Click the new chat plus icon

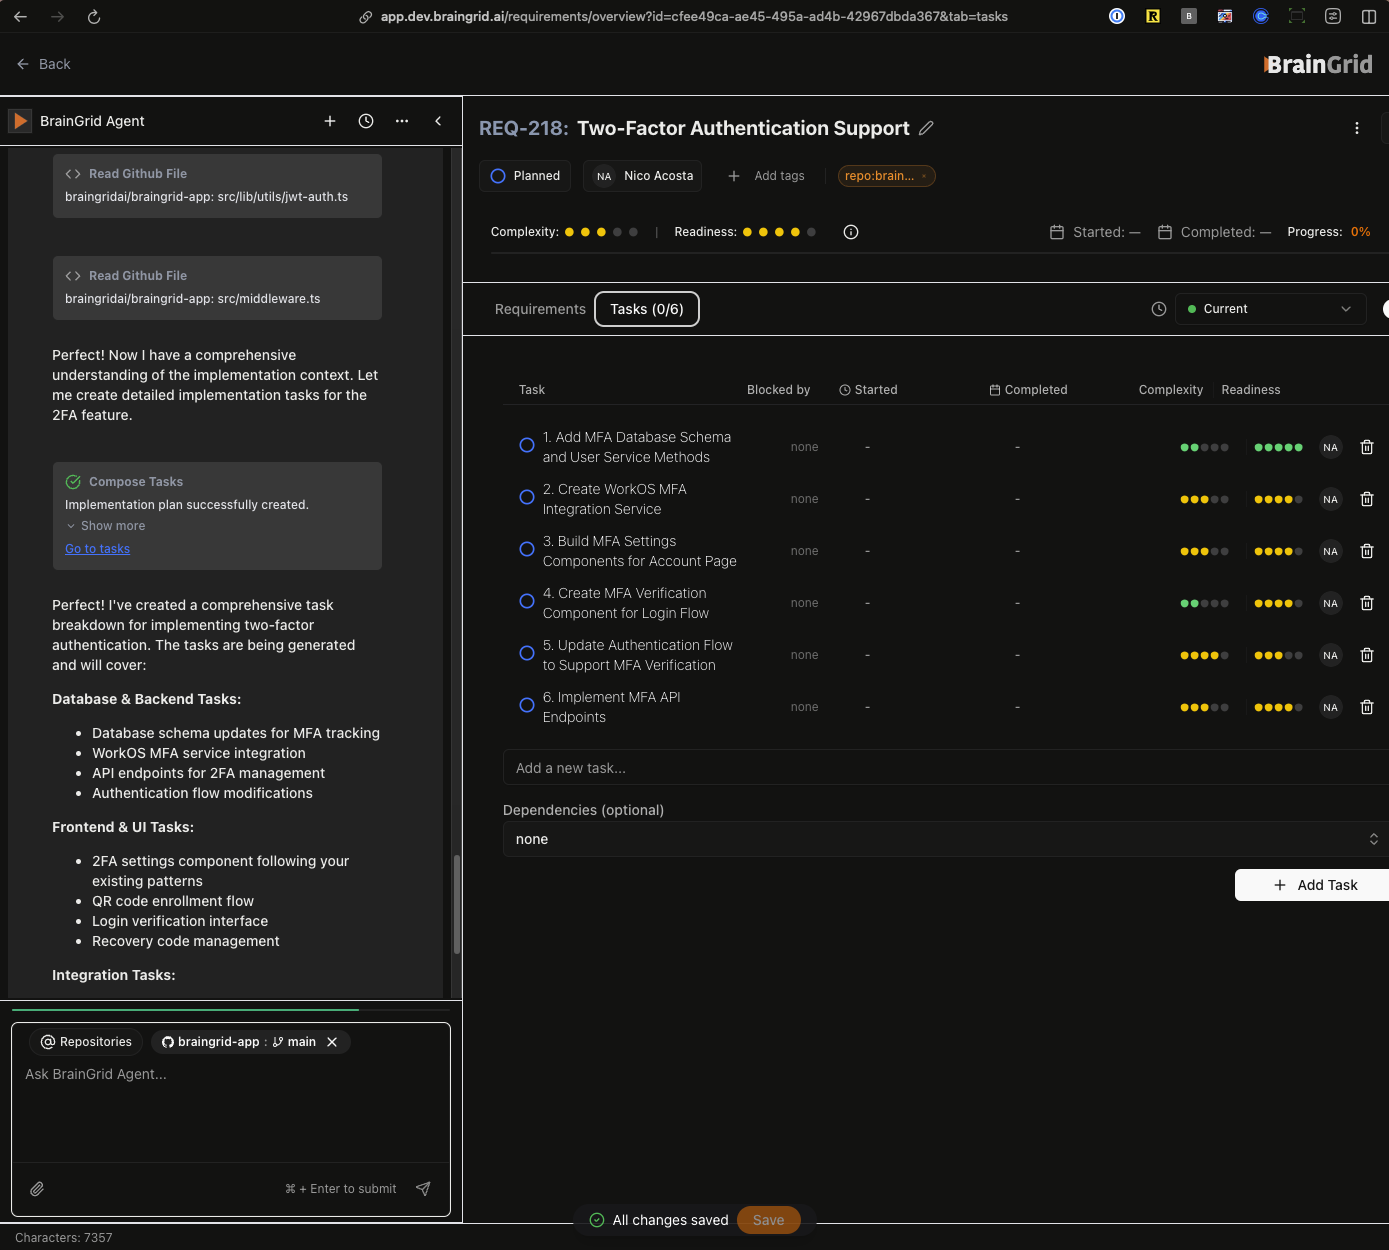(330, 121)
